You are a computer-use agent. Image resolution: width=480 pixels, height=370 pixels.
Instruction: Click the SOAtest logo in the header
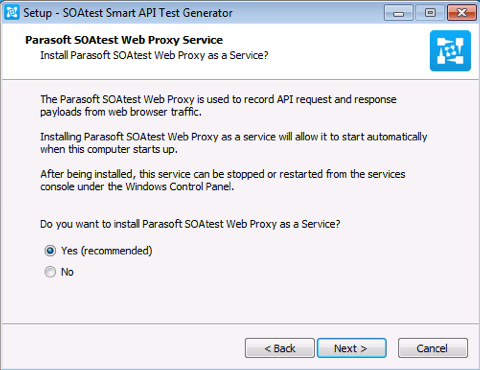(x=450, y=51)
